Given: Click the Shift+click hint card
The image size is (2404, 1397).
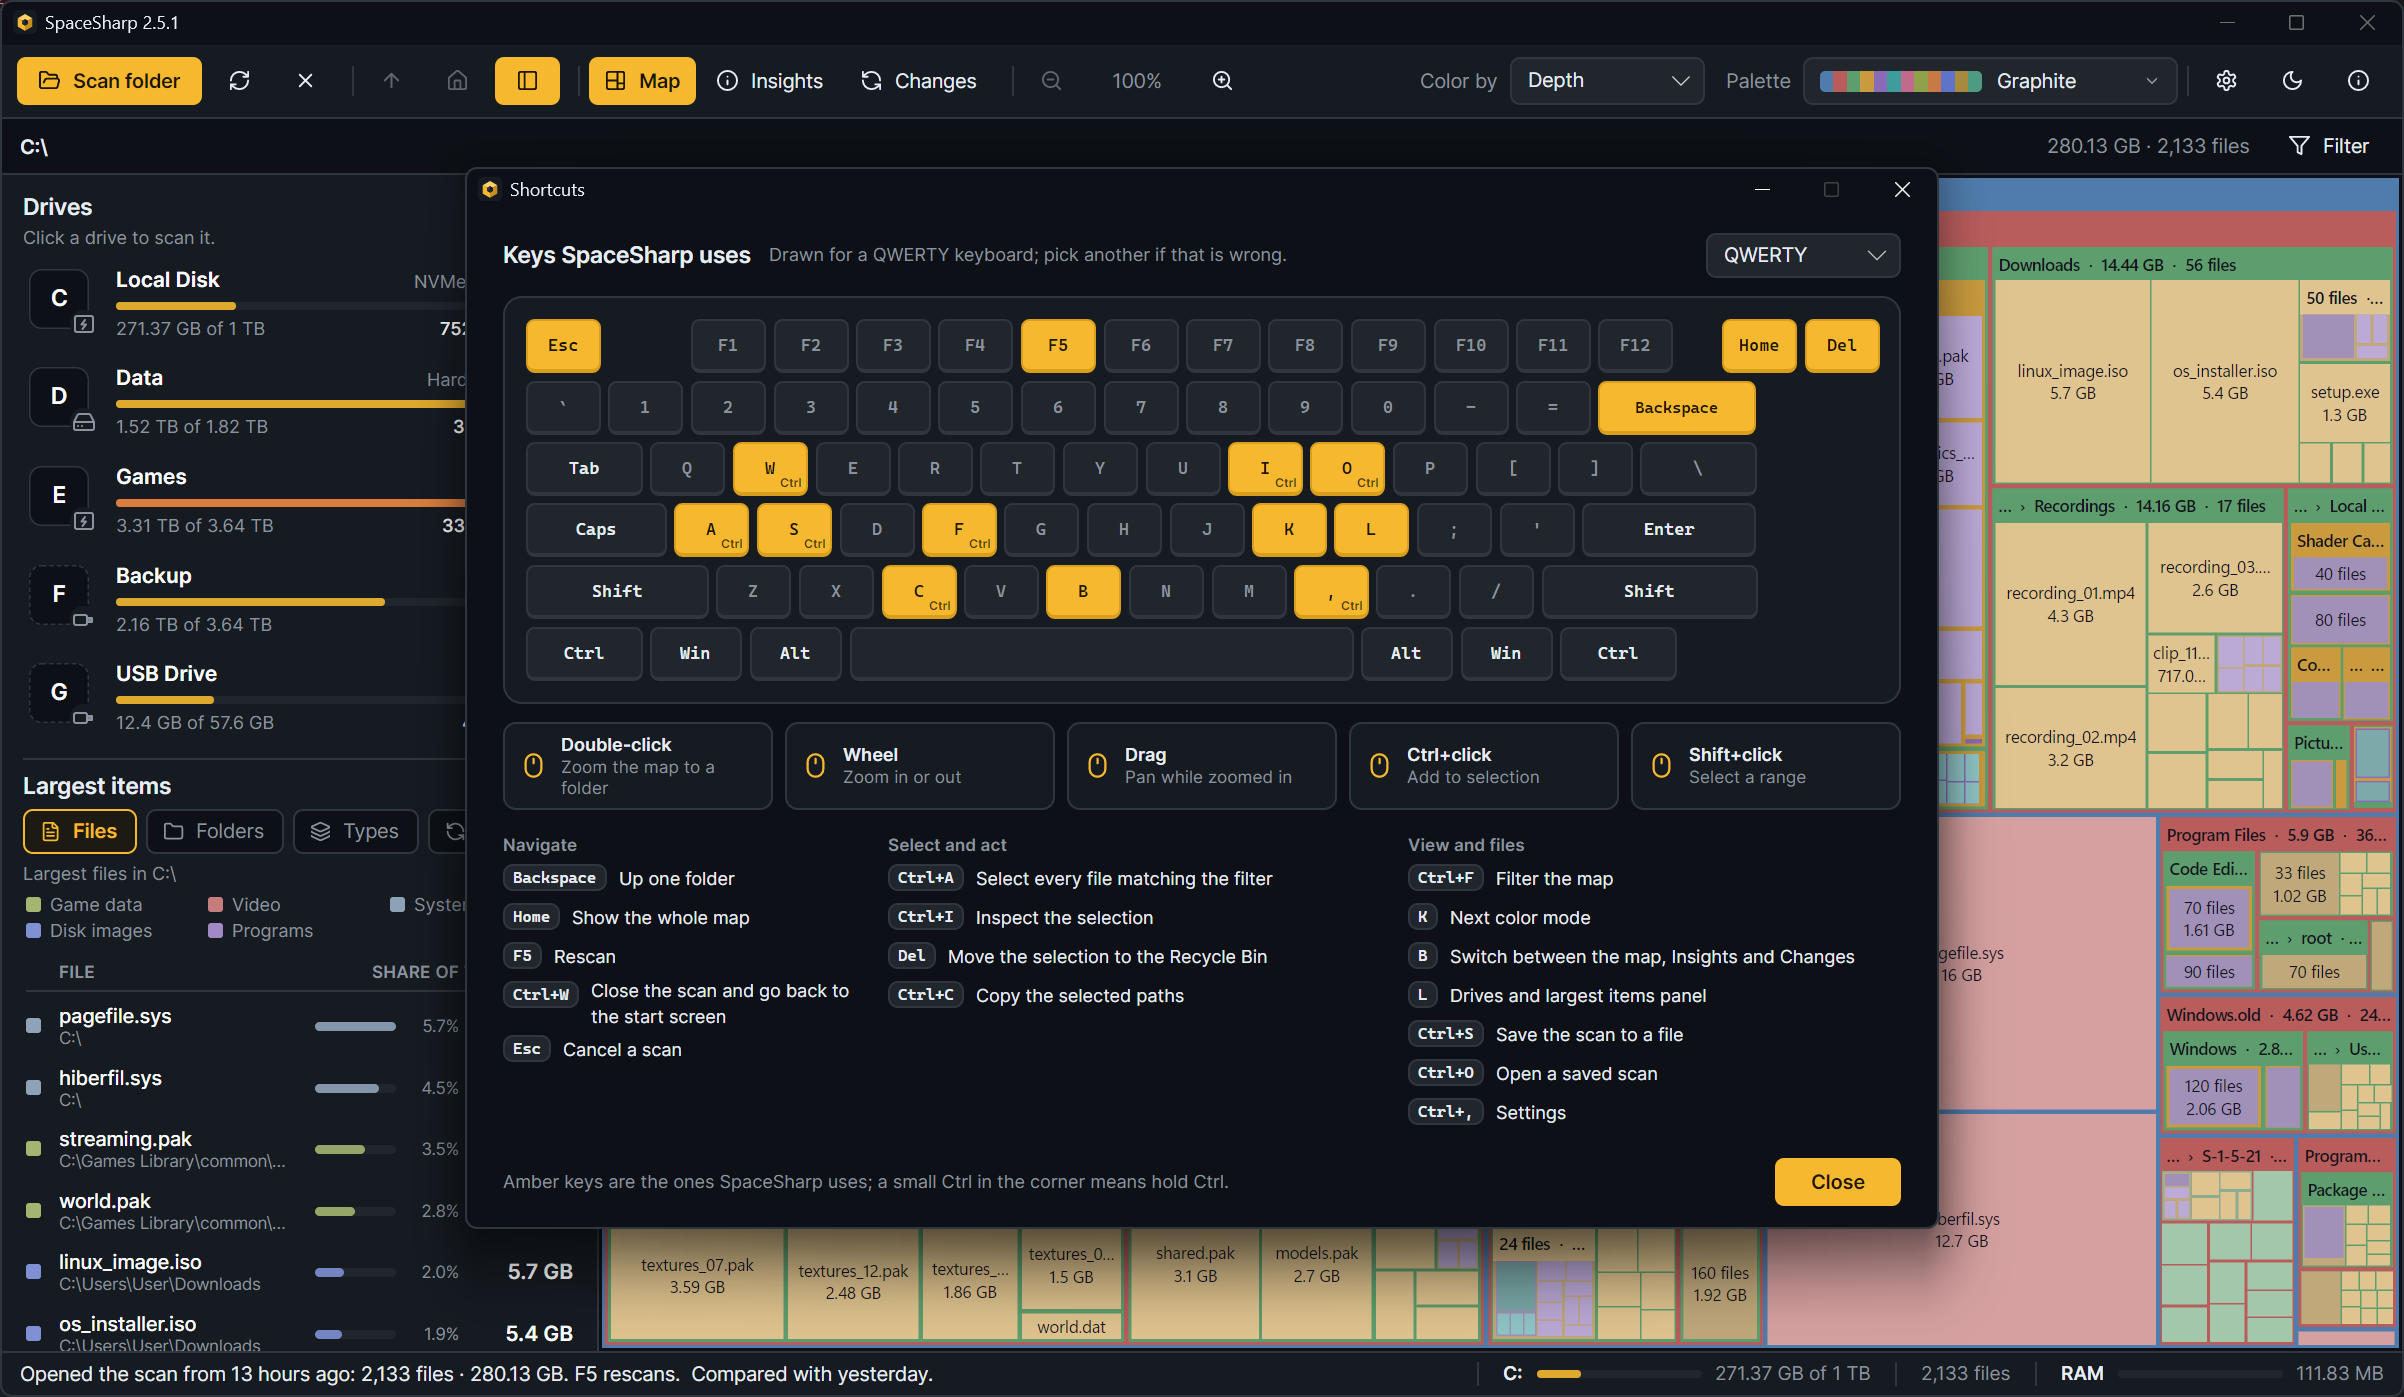Looking at the screenshot, I should pyautogui.click(x=1766, y=766).
